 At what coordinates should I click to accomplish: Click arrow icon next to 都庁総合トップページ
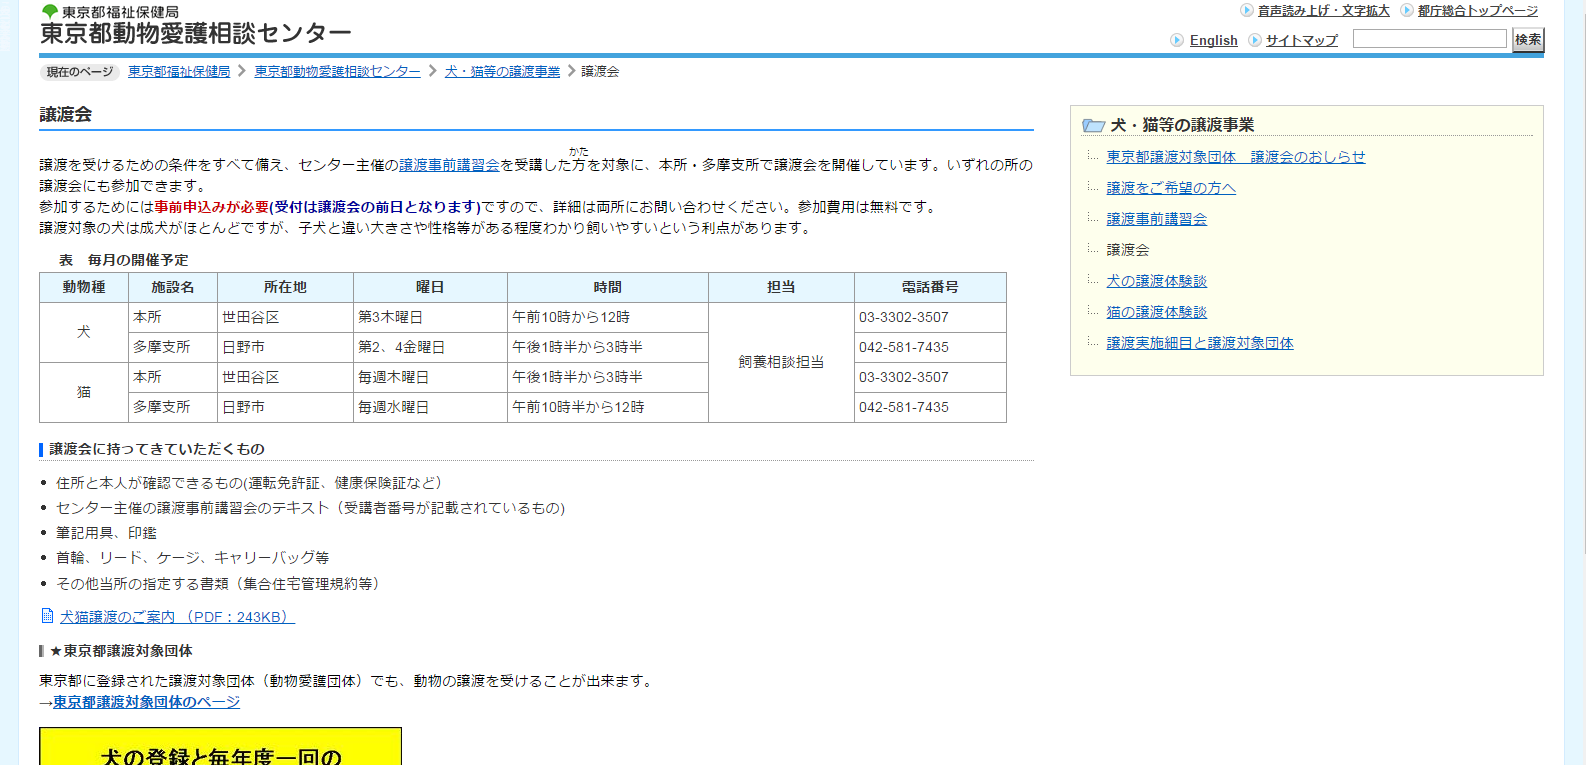[1407, 10]
